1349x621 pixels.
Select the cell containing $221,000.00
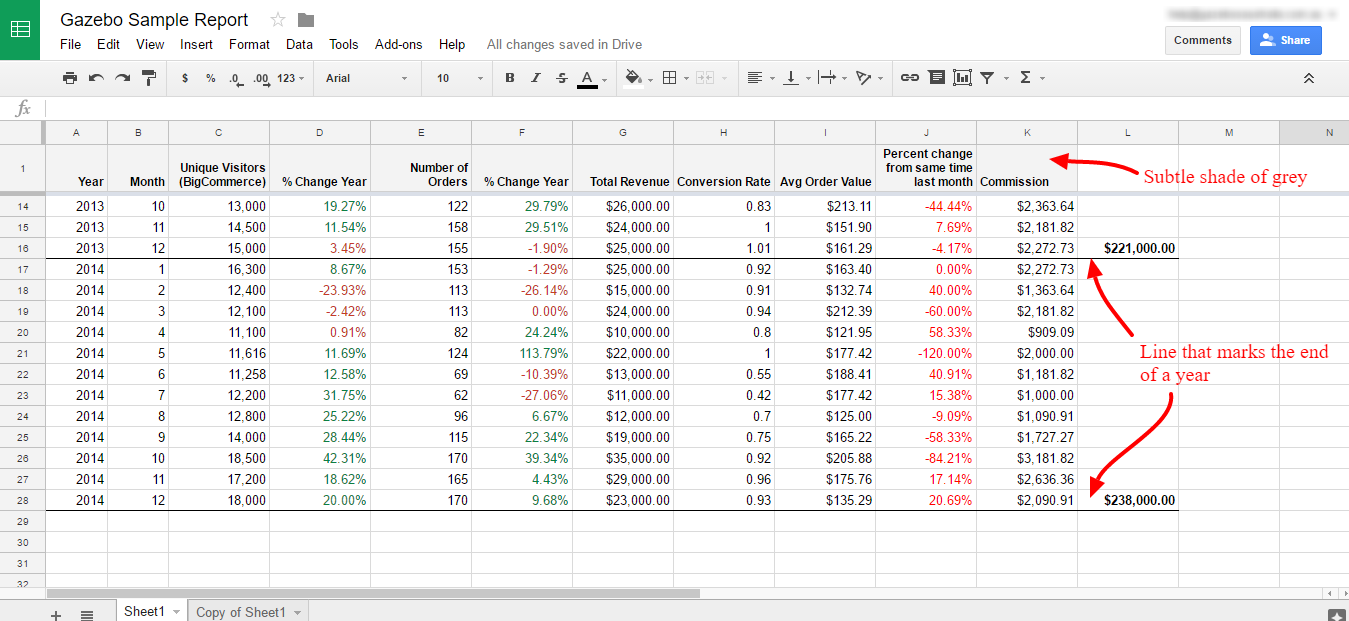1128,248
